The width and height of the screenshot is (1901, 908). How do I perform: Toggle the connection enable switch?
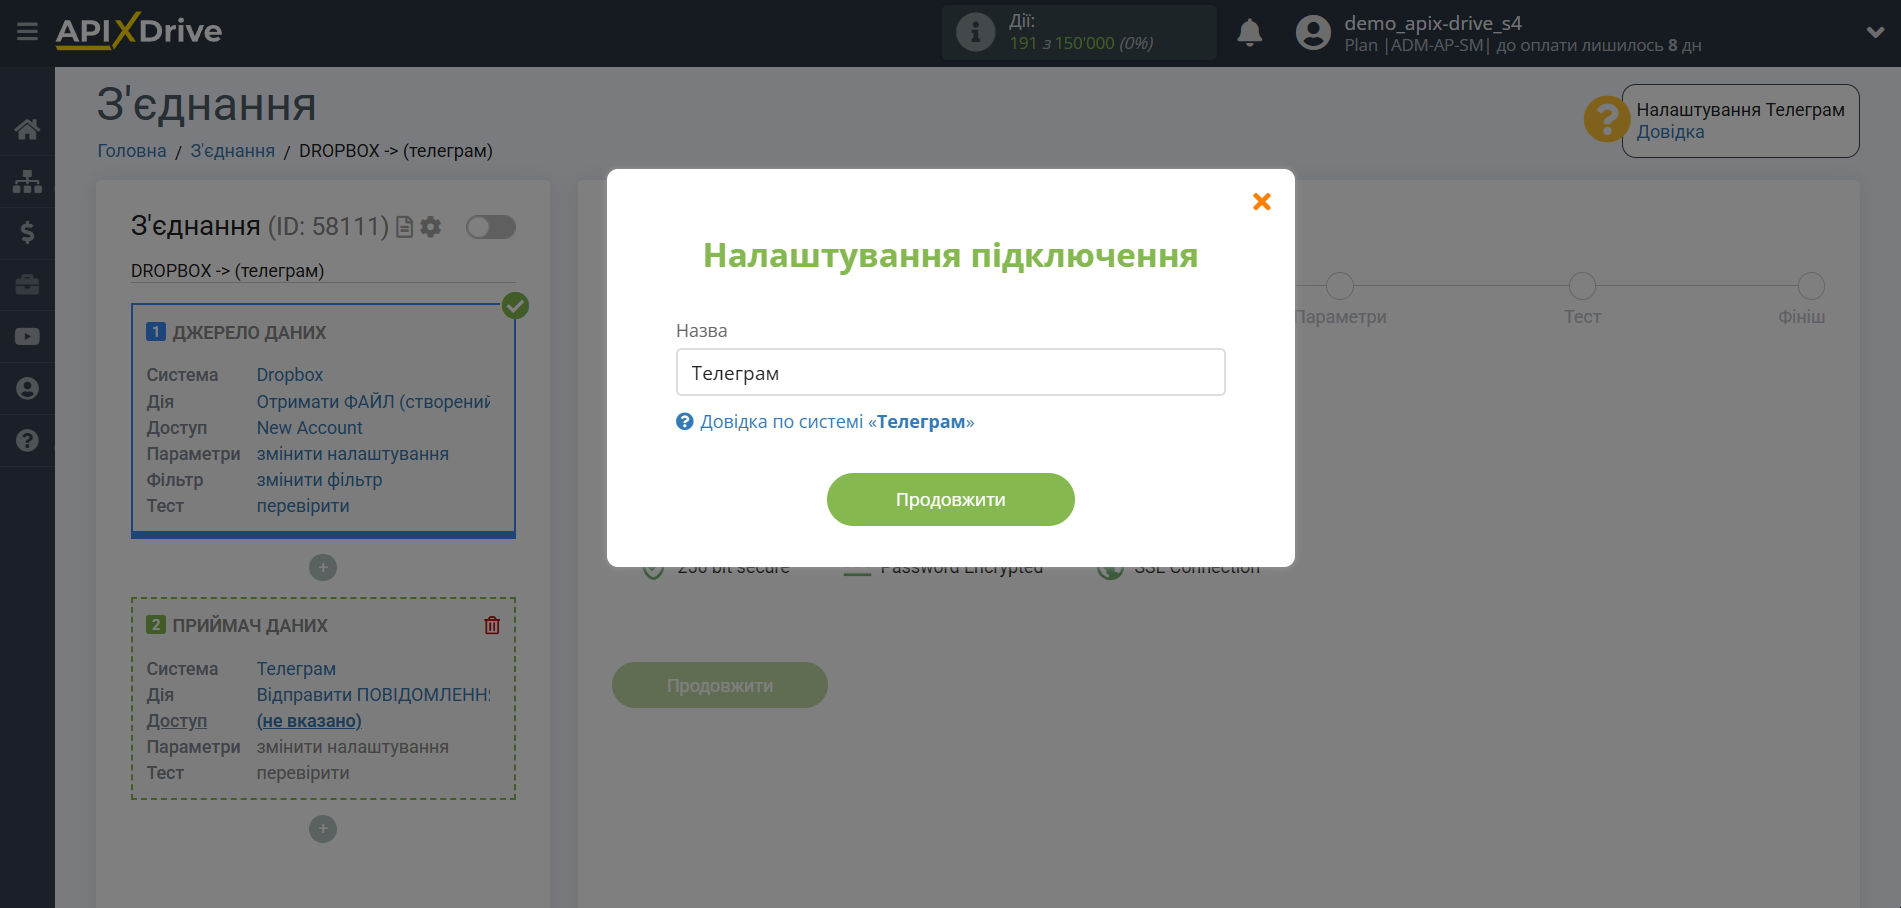(490, 227)
